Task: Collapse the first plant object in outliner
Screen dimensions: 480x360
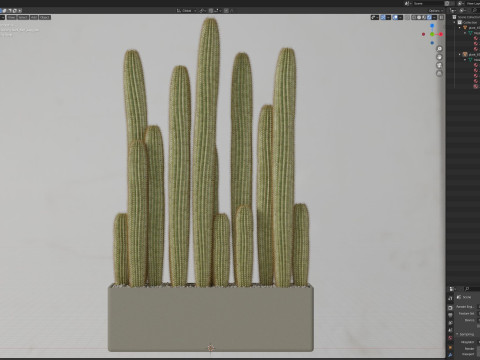Action: click(x=460, y=28)
